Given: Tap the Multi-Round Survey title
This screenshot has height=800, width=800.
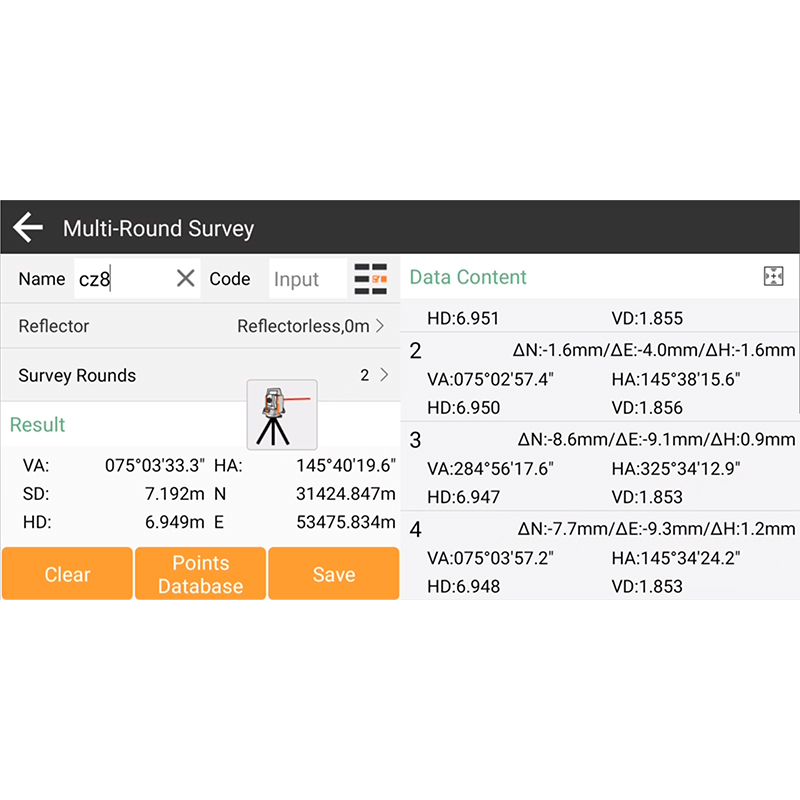Looking at the screenshot, I should click(158, 228).
